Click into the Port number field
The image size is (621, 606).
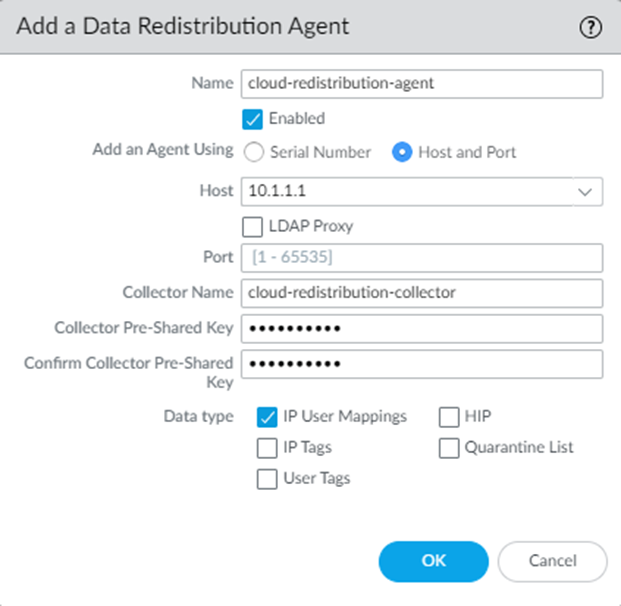click(x=420, y=258)
